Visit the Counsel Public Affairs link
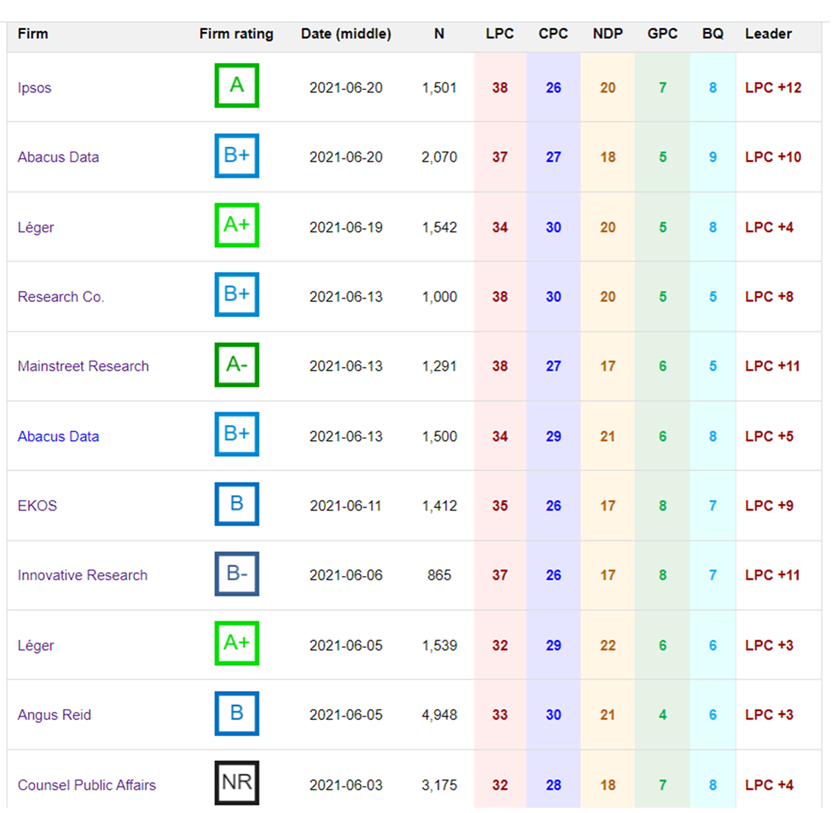 [86, 785]
